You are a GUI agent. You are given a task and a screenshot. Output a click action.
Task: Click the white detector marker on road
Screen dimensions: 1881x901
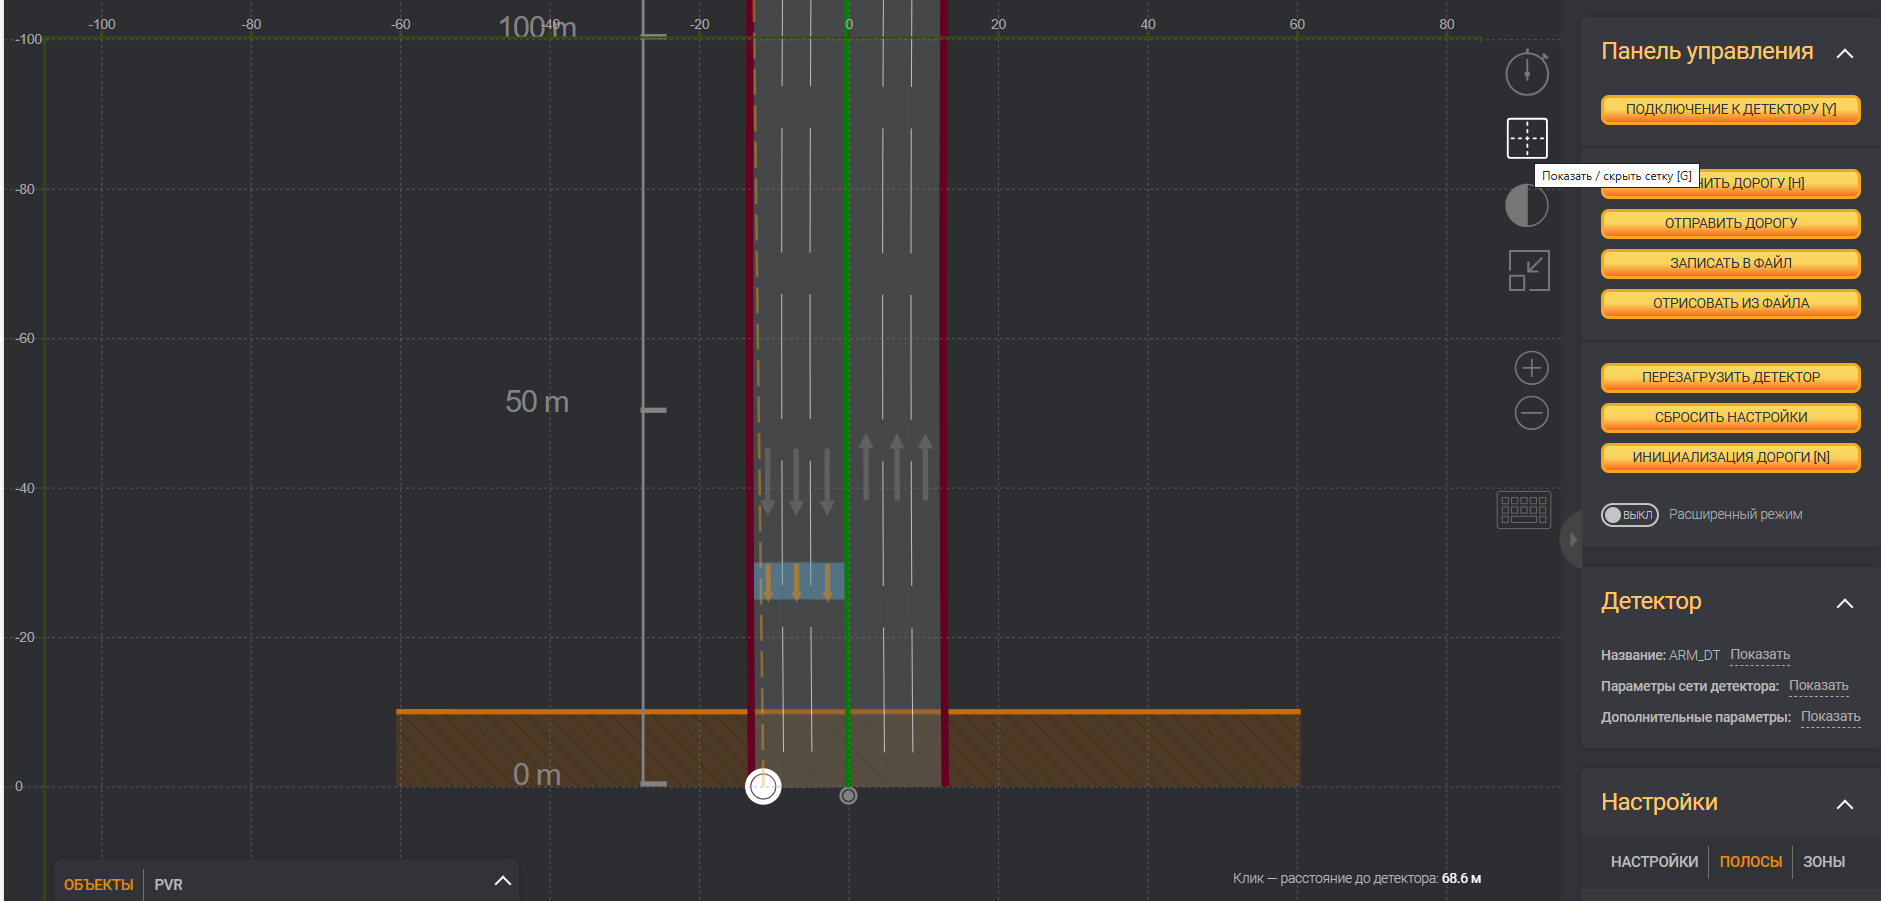click(x=763, y=786)
